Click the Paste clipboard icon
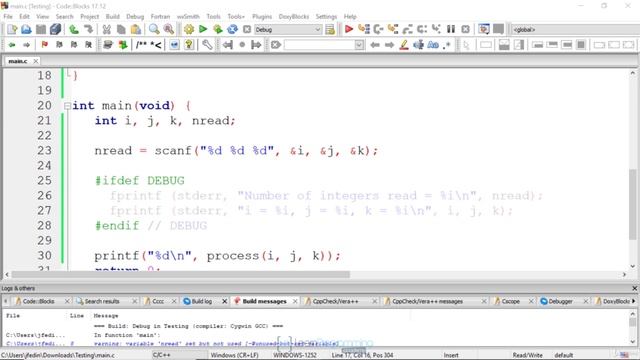Viewport: 640px width, 360px height. click(x=136, y=29)
